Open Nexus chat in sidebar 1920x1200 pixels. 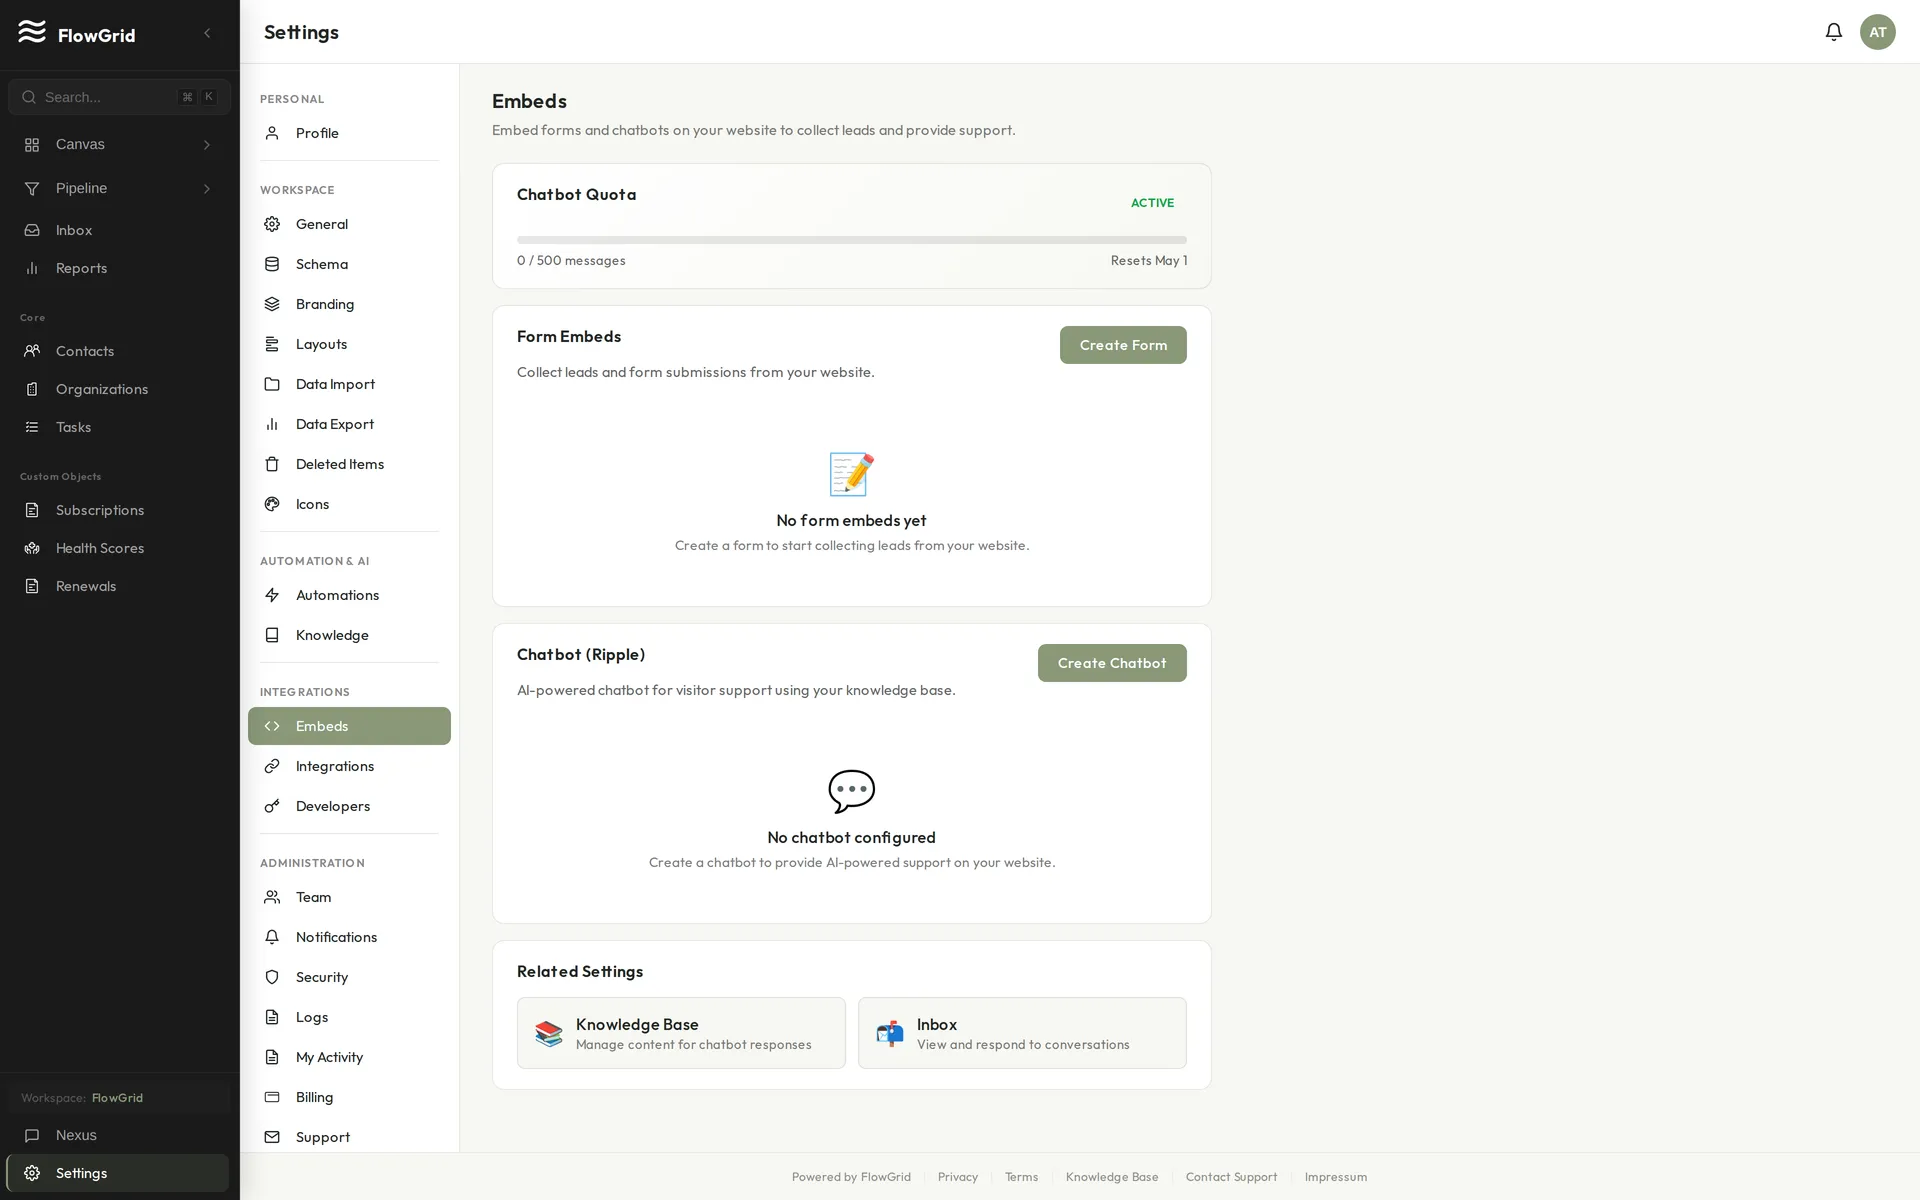coord(119,1135)
